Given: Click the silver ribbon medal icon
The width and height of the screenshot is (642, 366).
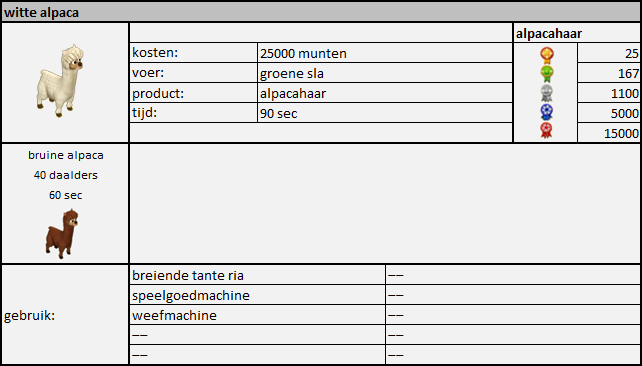Looking at the screenshot, I should (x=547, y=93).
